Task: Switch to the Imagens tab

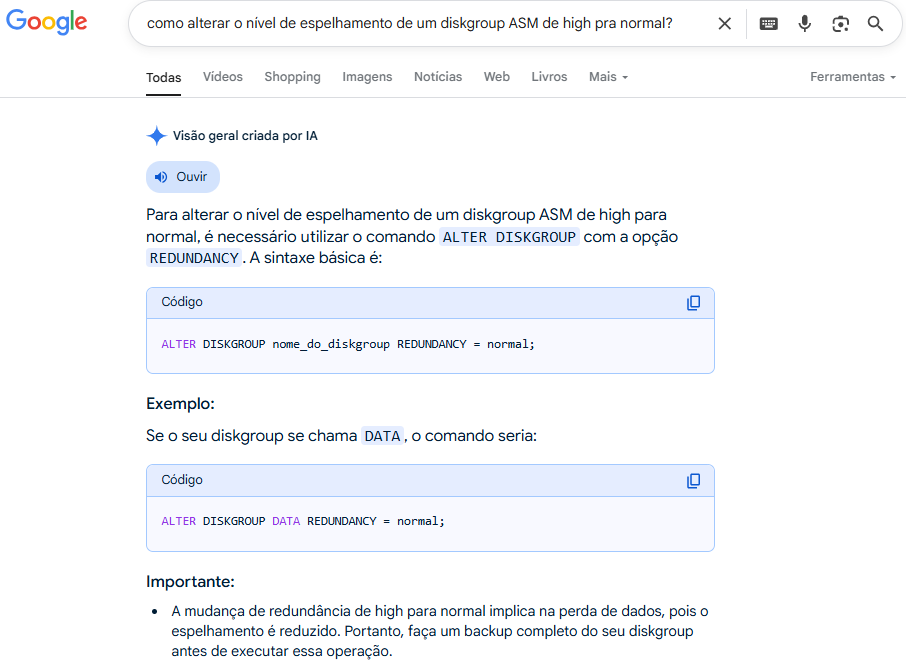Action: [367, 77]
